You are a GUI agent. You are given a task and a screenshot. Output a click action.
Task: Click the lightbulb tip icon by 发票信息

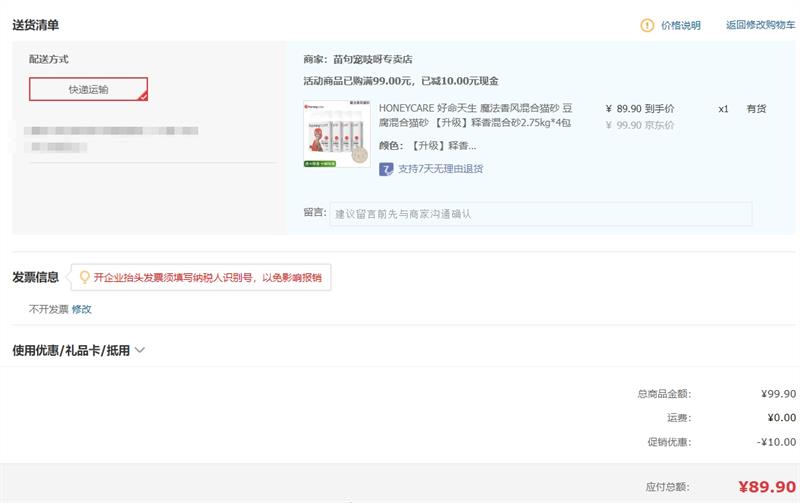(84, 277)
